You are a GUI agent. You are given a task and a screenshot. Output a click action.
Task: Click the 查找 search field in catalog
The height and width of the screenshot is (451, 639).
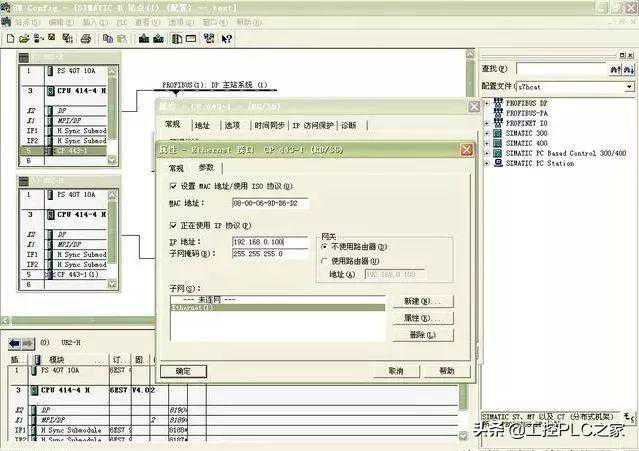(x=562, y=70)
